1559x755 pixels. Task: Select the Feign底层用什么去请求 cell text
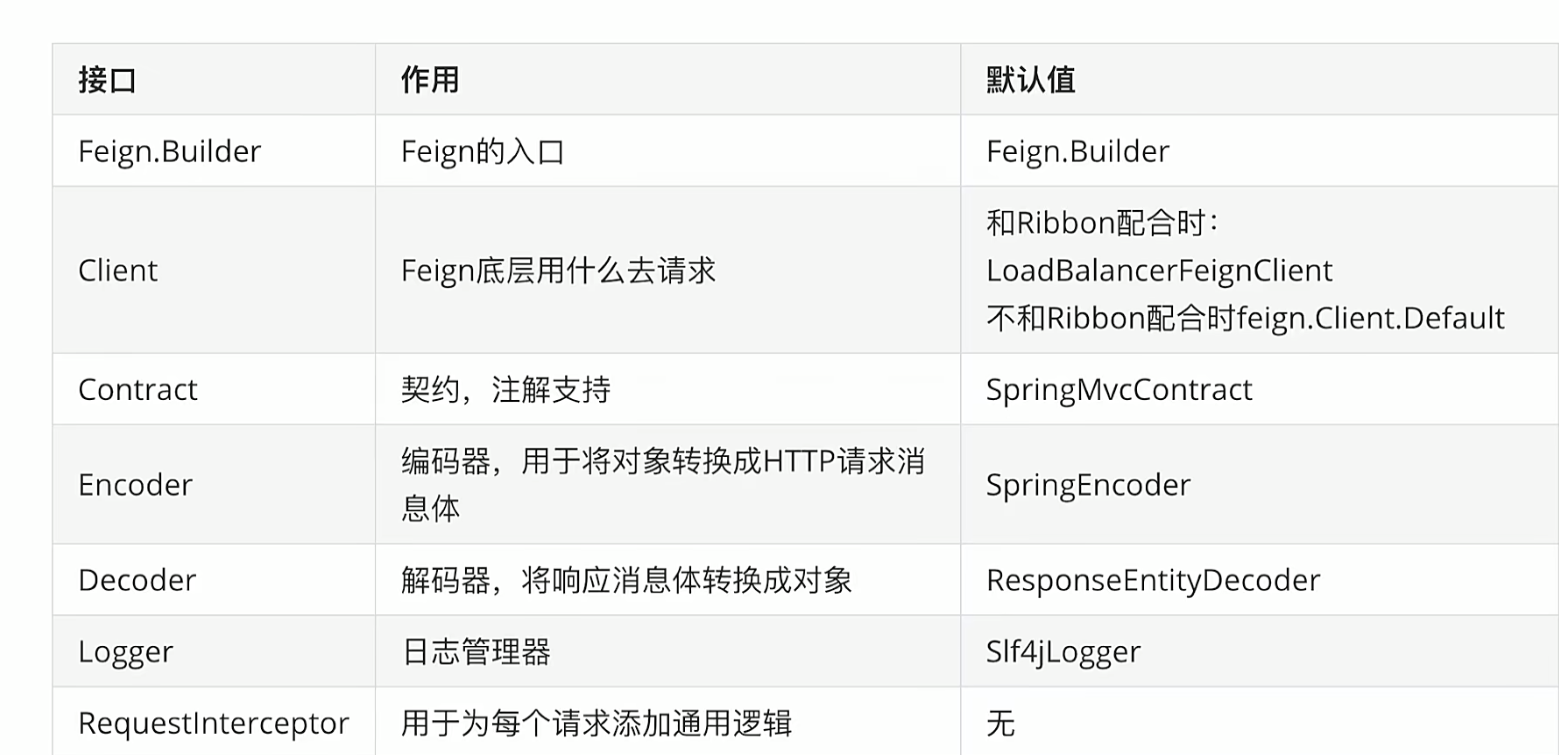pos(558,271)
